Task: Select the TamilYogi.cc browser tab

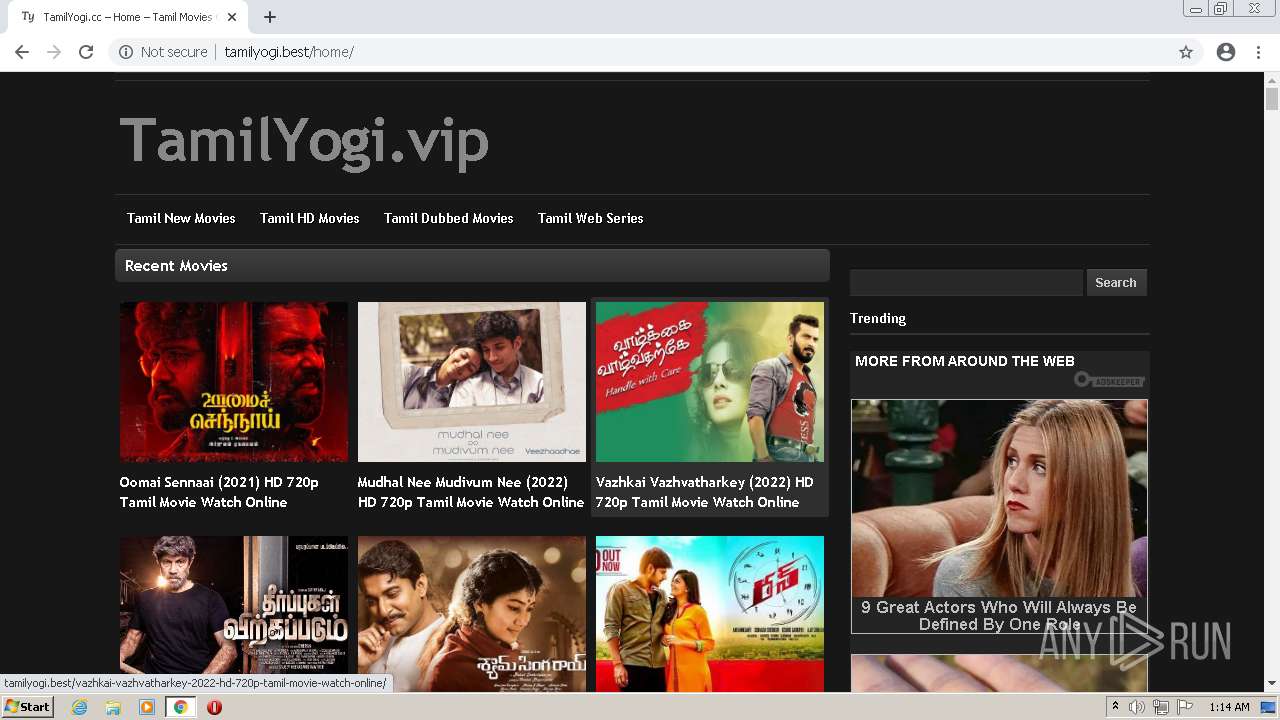Action: click(128, 17)
